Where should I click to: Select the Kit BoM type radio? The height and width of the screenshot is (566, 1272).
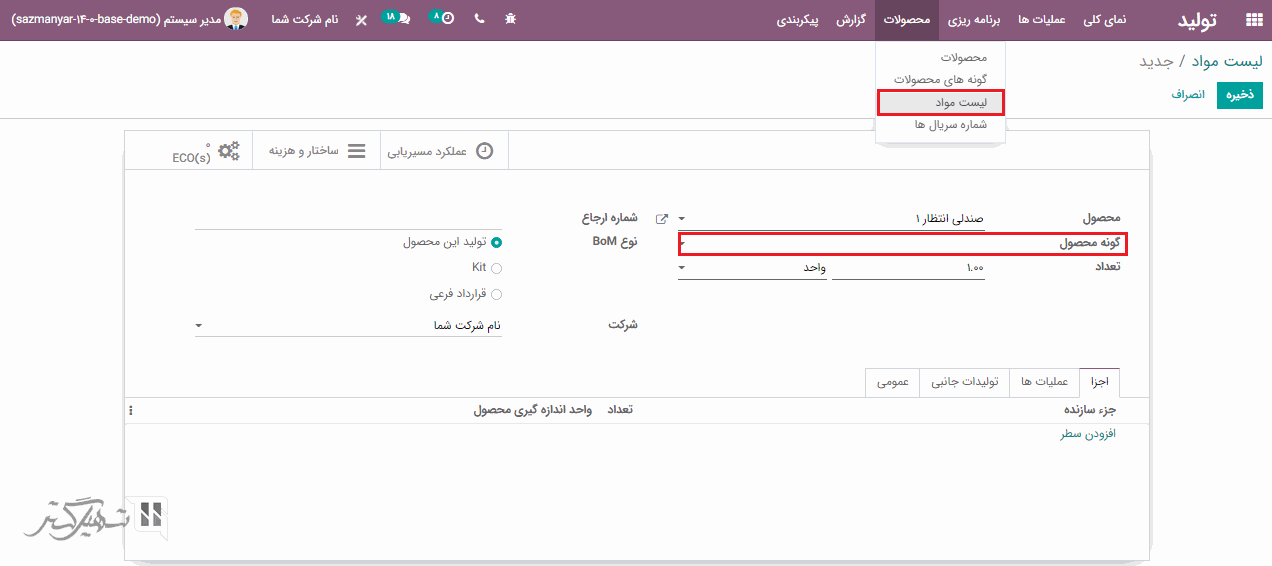pos(497,268)
